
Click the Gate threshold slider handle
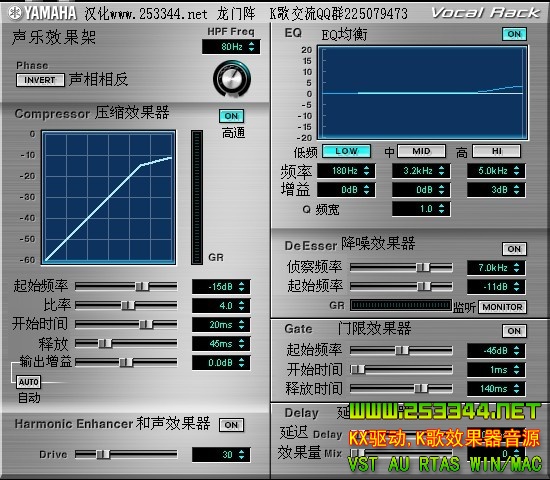pyautogui.click(x=402, y=350)
